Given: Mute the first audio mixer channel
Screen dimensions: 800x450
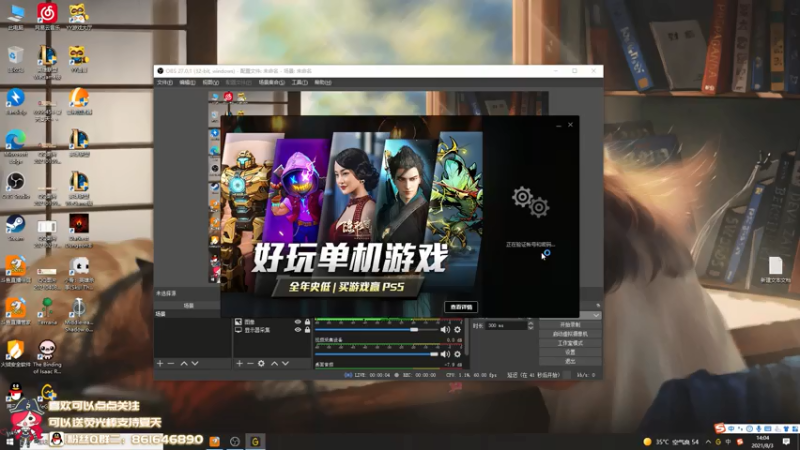Looking at the screenshot, I should coord(445,330).
